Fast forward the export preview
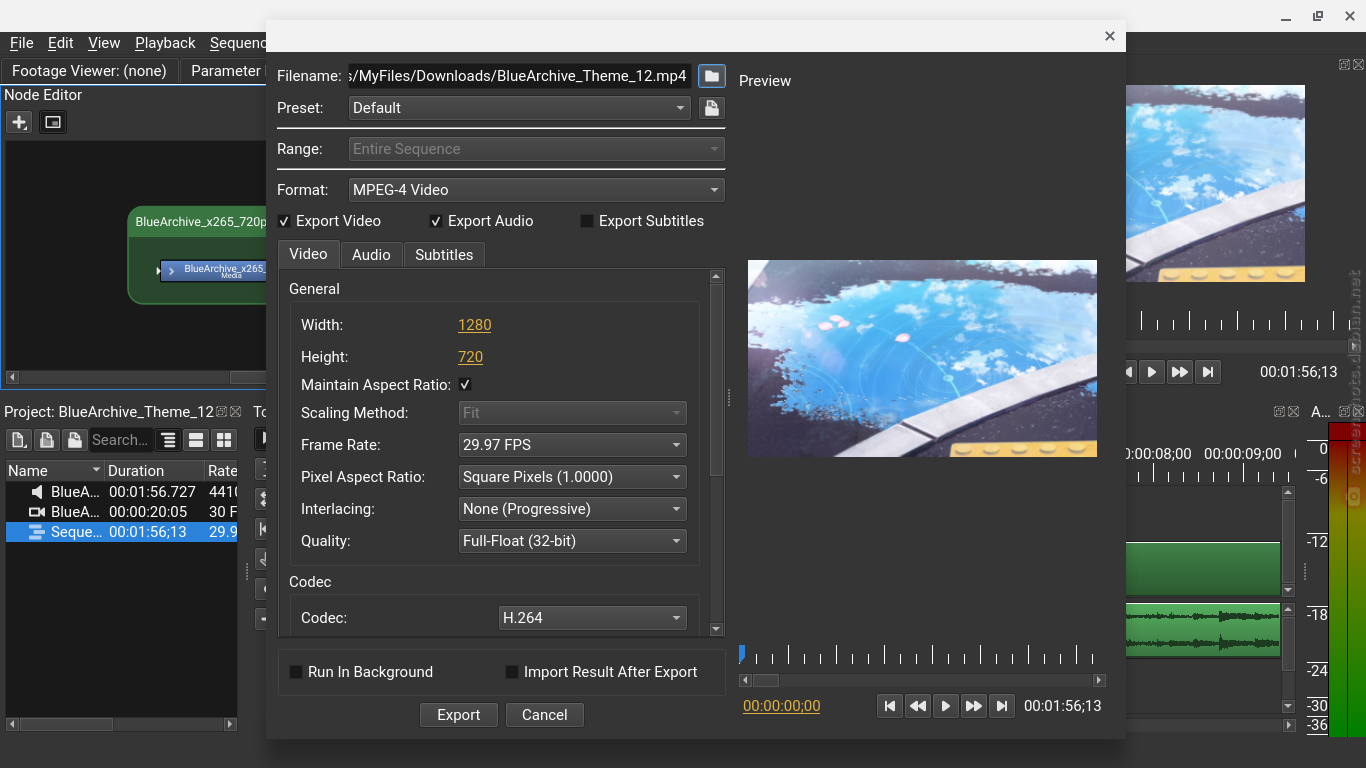This screenshot has width=1366, height=768. click(974, 706)
